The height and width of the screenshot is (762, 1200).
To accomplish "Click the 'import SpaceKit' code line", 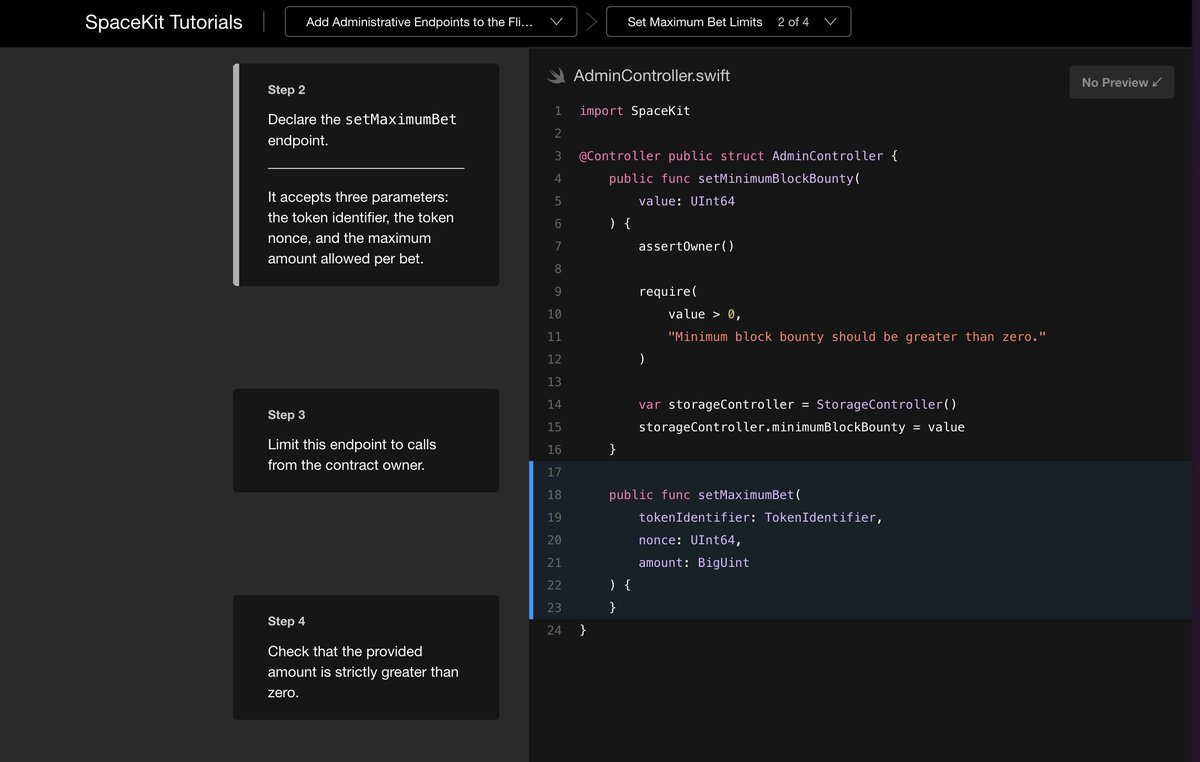I will coord(635,111).
